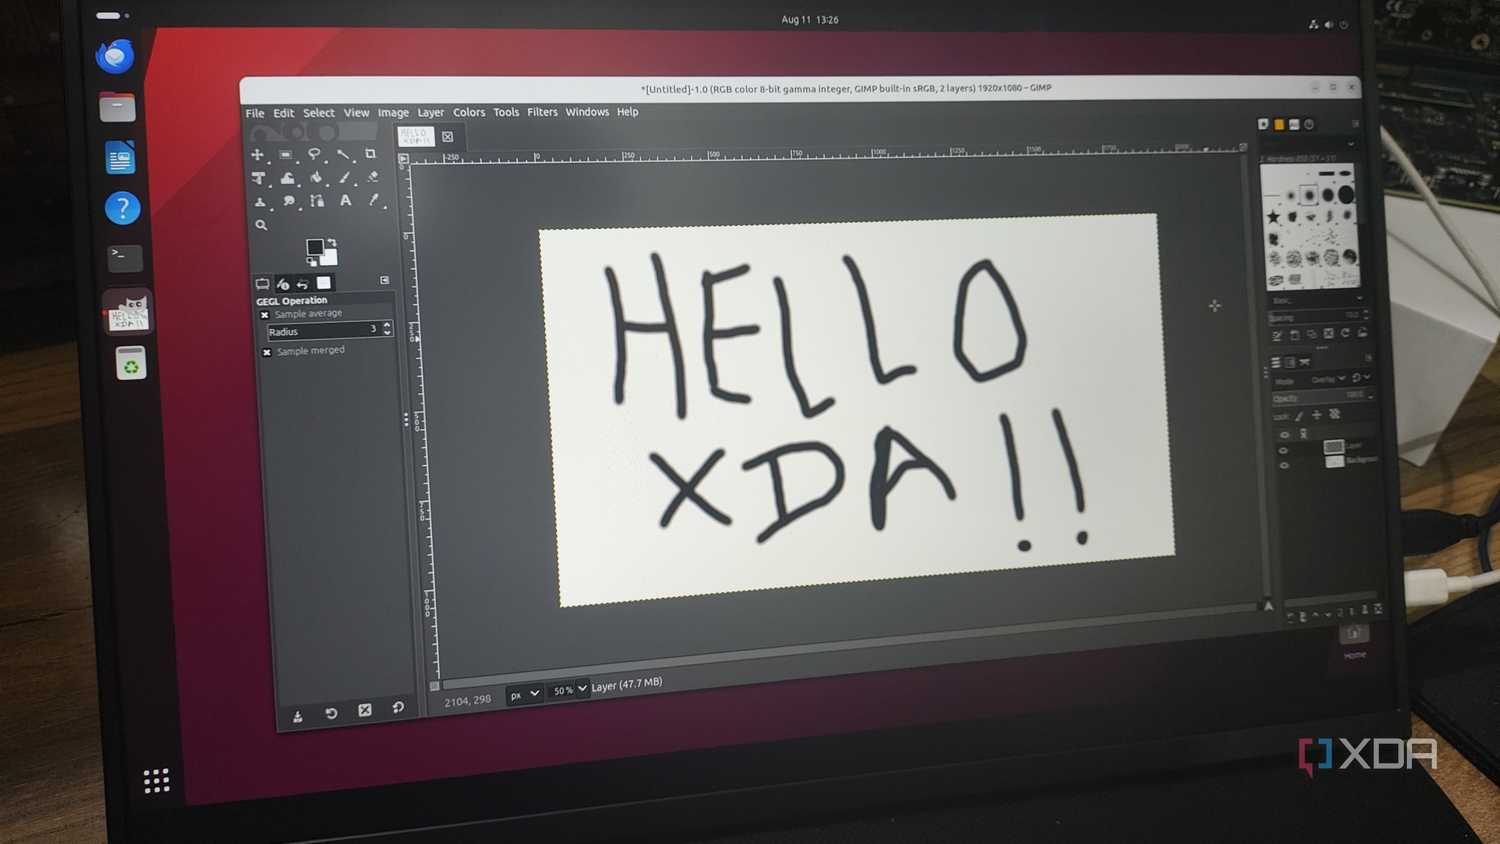The height and width of the screenshot is (844, 1500).
Task: Open the foreground color swatch
Action: [x=315, y=247]
